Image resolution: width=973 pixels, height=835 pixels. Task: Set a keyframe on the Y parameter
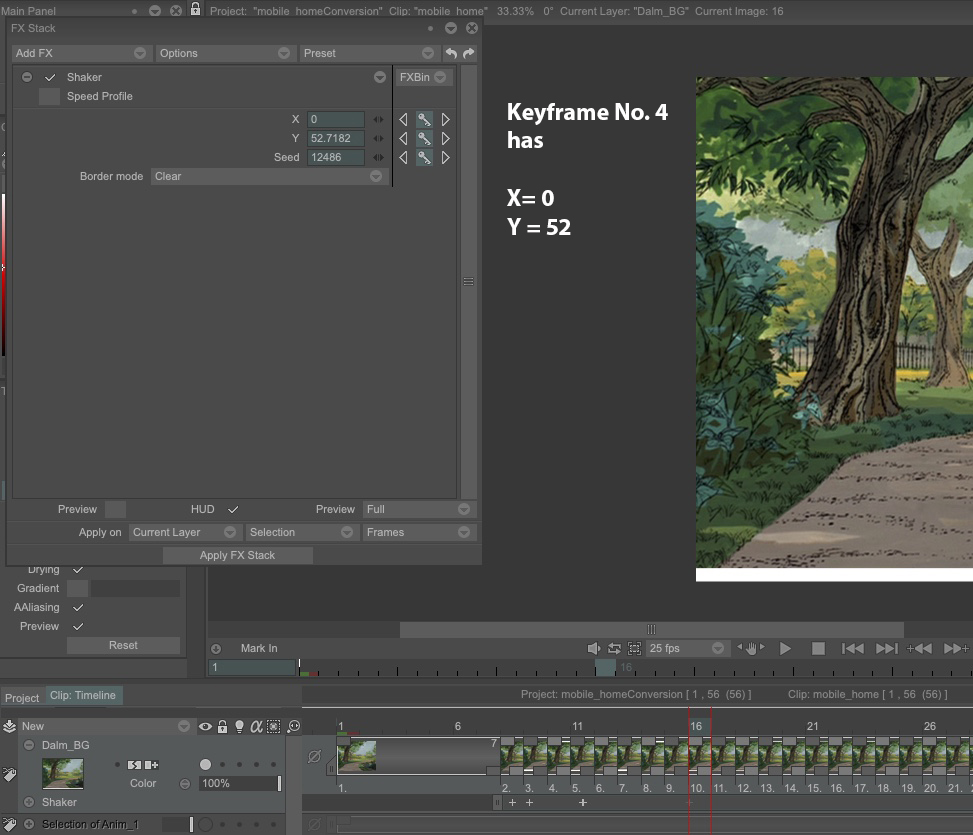coord(424,138)
